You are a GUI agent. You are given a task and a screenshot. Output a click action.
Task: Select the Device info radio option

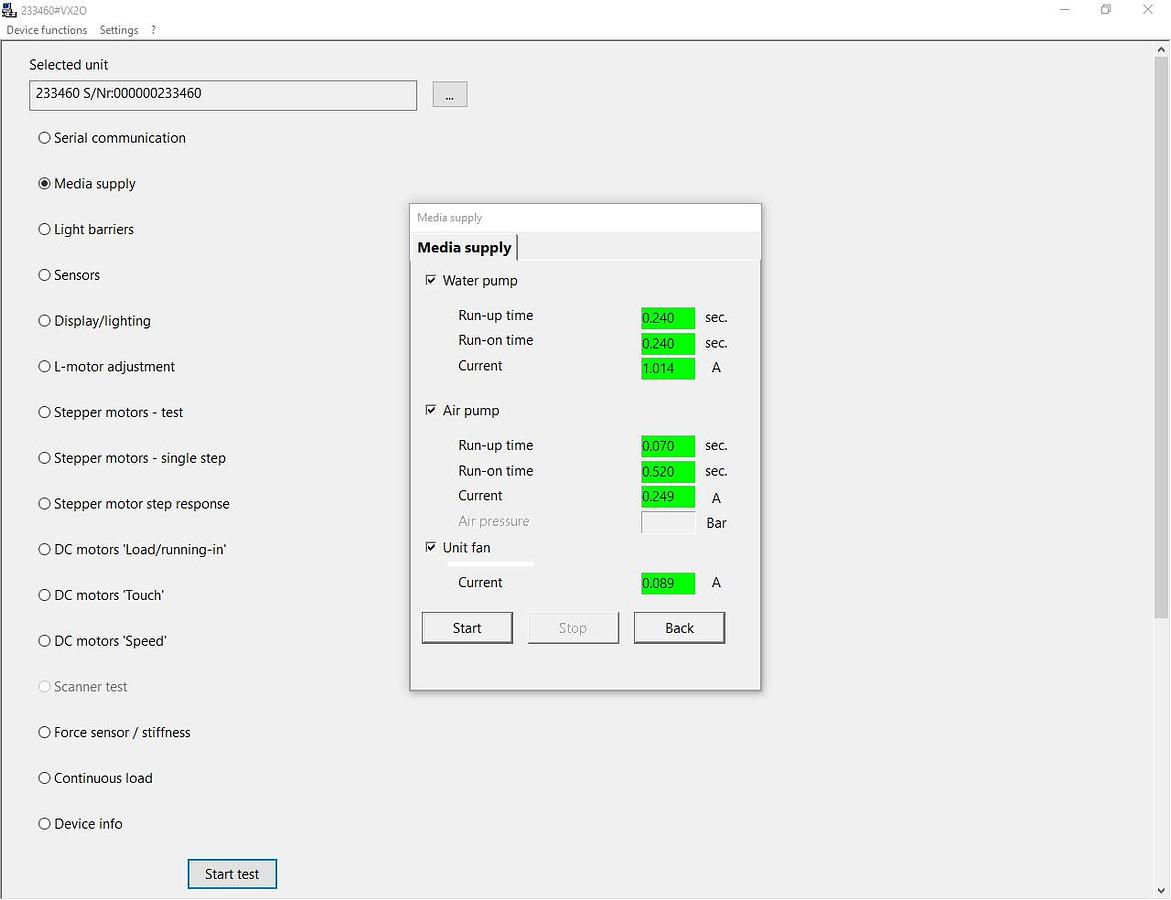(x=44, y=824)
